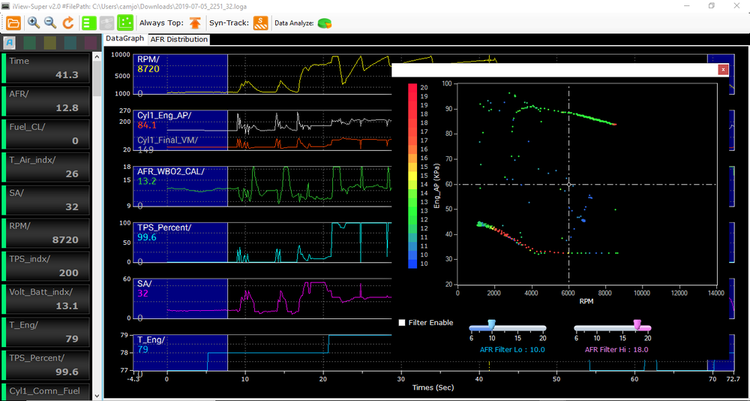Select the green channel group swatch

(x=30, y=43)
